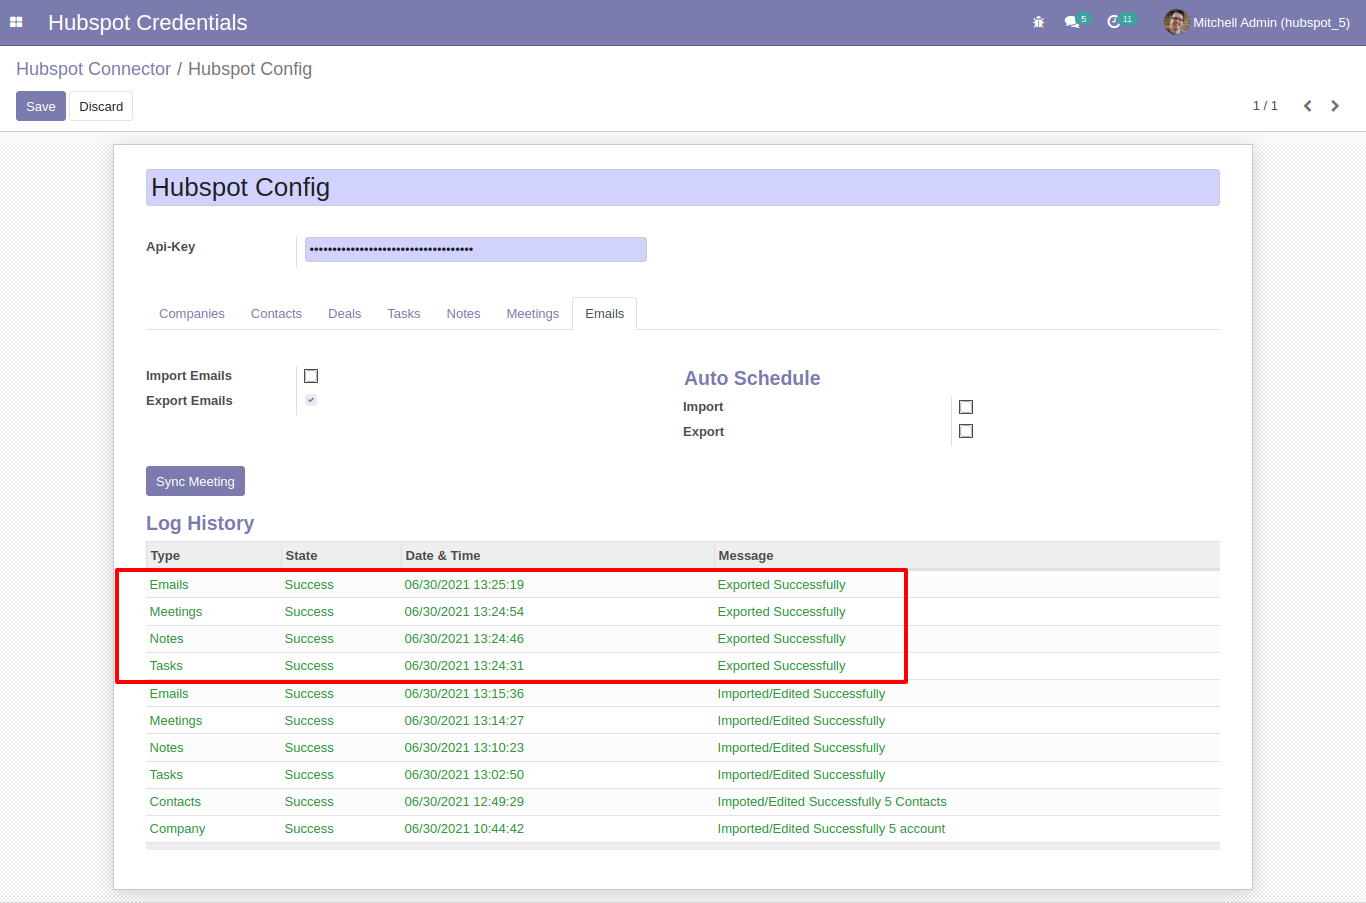Sort log by Message column header
This screenshot has height=903, width=1366.
point(967,556)
